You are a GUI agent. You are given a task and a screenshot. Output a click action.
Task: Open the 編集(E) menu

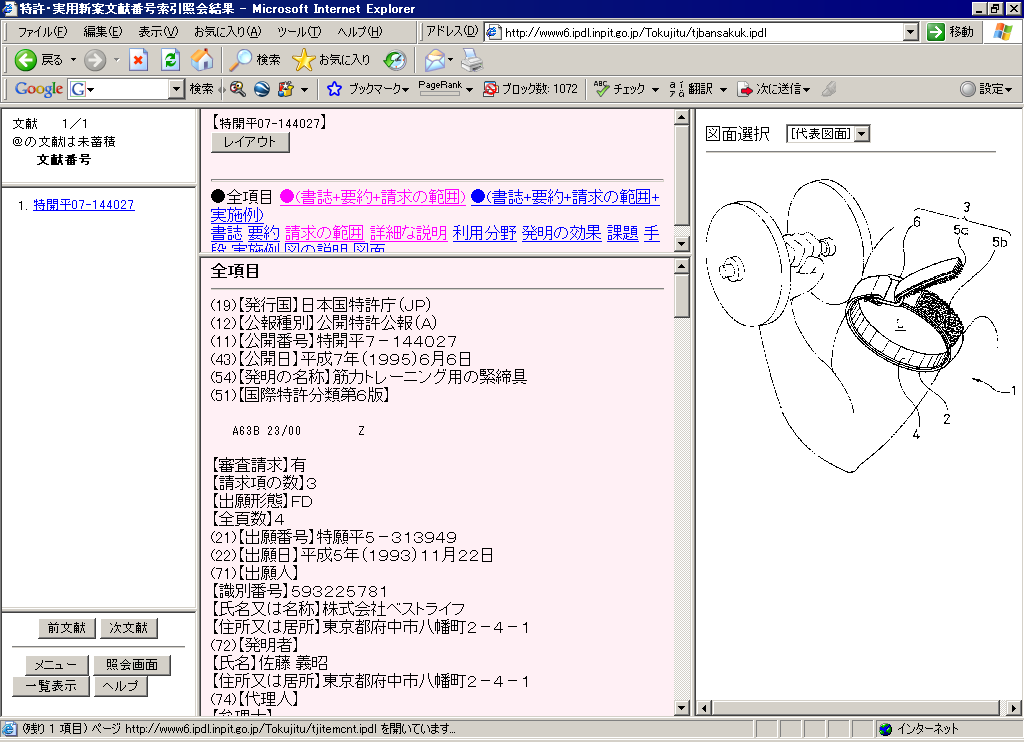[103, 31]
